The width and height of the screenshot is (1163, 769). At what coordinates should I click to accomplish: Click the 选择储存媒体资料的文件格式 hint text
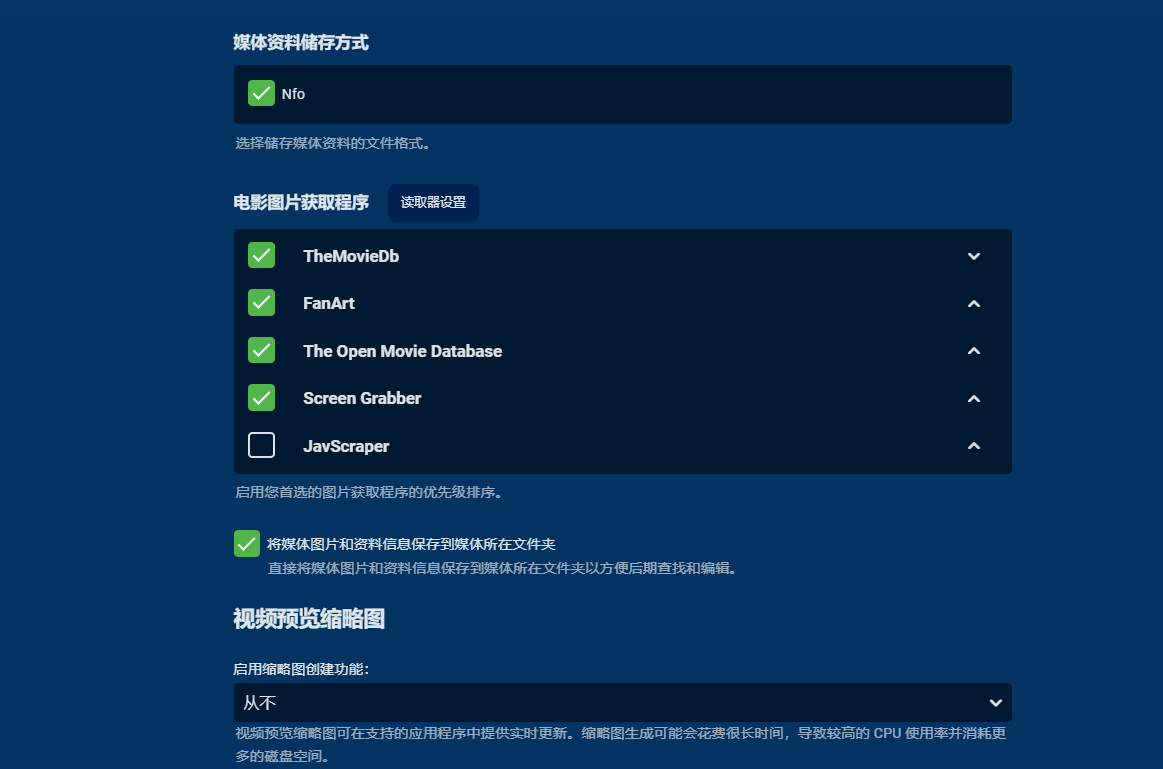[332, 143]
